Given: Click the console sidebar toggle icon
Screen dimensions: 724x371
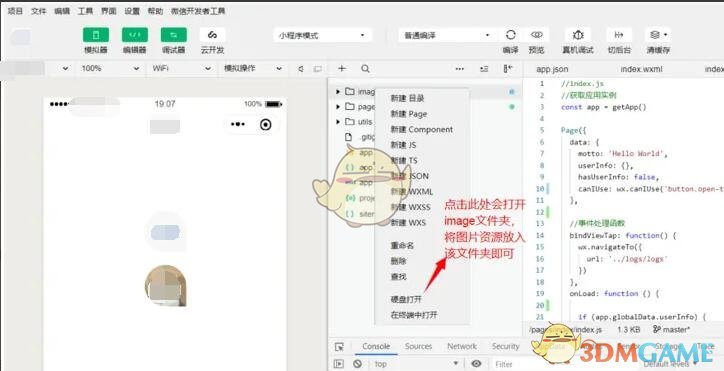Looking at the screenshot, I should (x=339, y=364).
